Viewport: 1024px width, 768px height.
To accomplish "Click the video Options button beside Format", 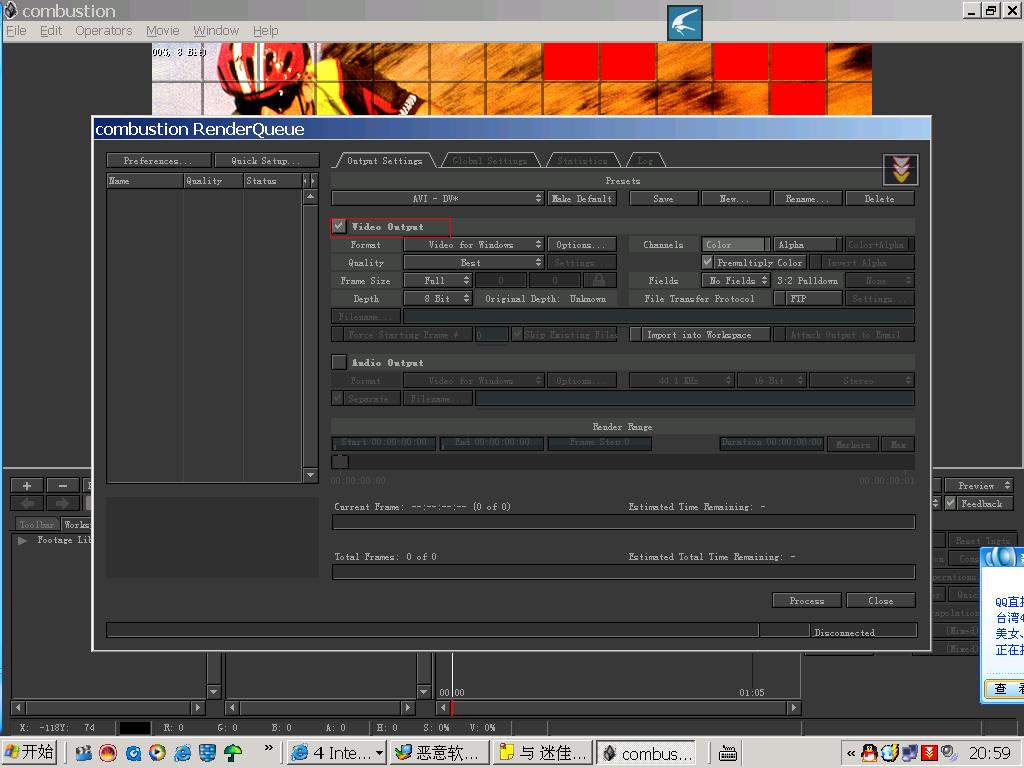I will point(582,244).
